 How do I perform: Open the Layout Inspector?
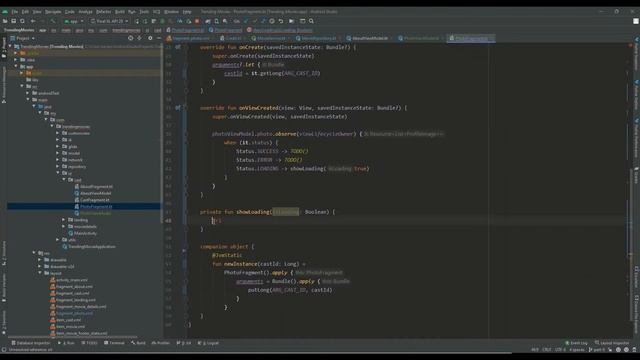pyautogui.click(x=612, y=343)
